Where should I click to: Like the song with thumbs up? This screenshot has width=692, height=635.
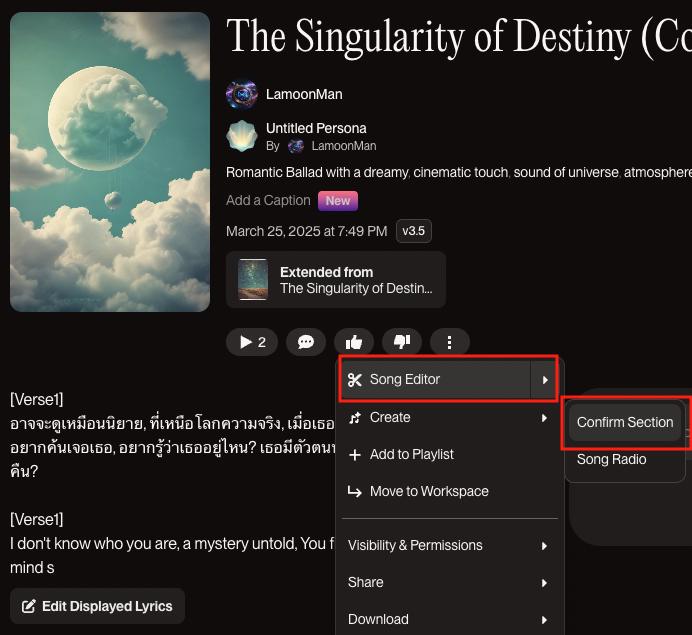pos(354,342)
